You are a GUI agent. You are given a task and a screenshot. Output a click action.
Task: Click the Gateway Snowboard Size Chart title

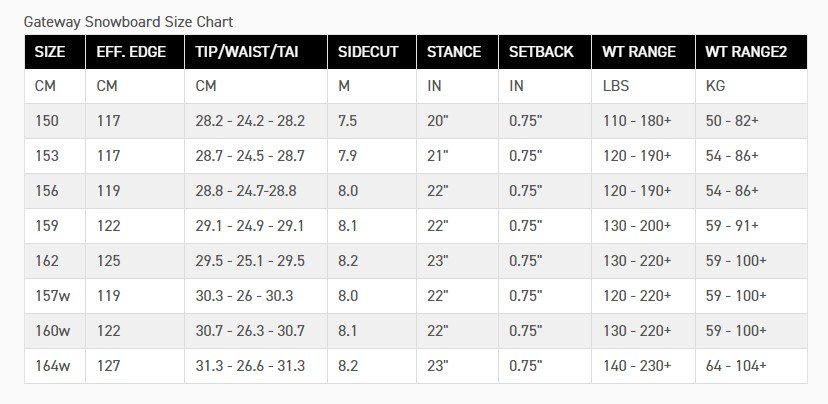[x=128, y=22]
